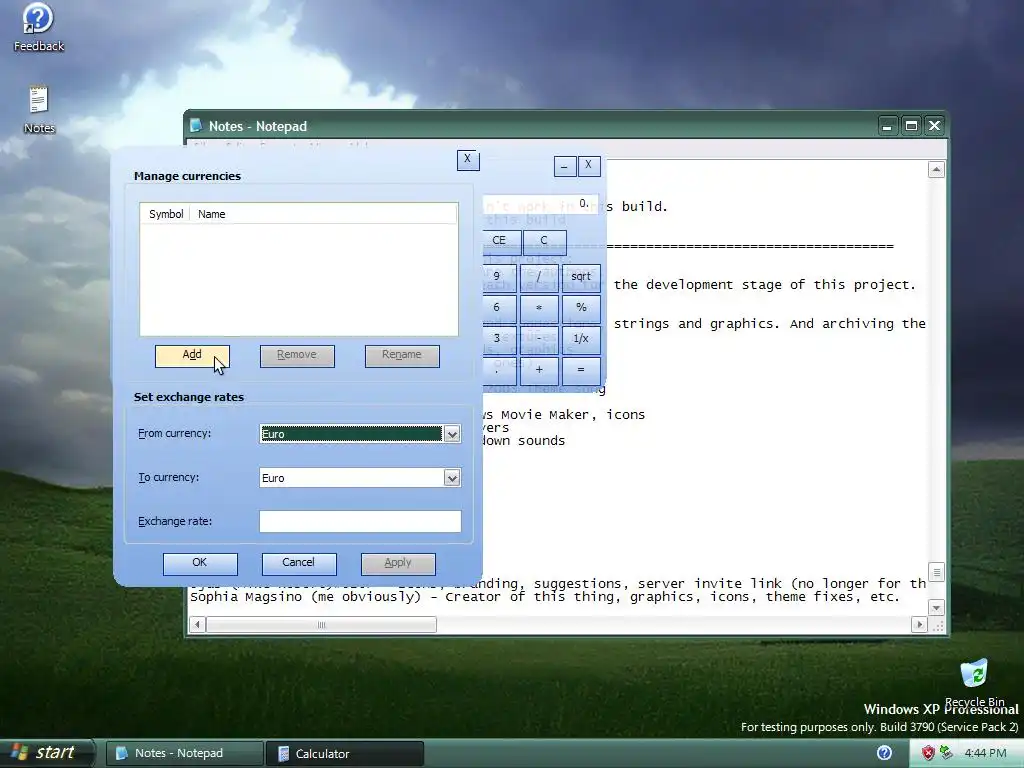Open the To currency dropdown
Image resolution: width=1024 pixels, height=768 pixels.
point(452,478)
